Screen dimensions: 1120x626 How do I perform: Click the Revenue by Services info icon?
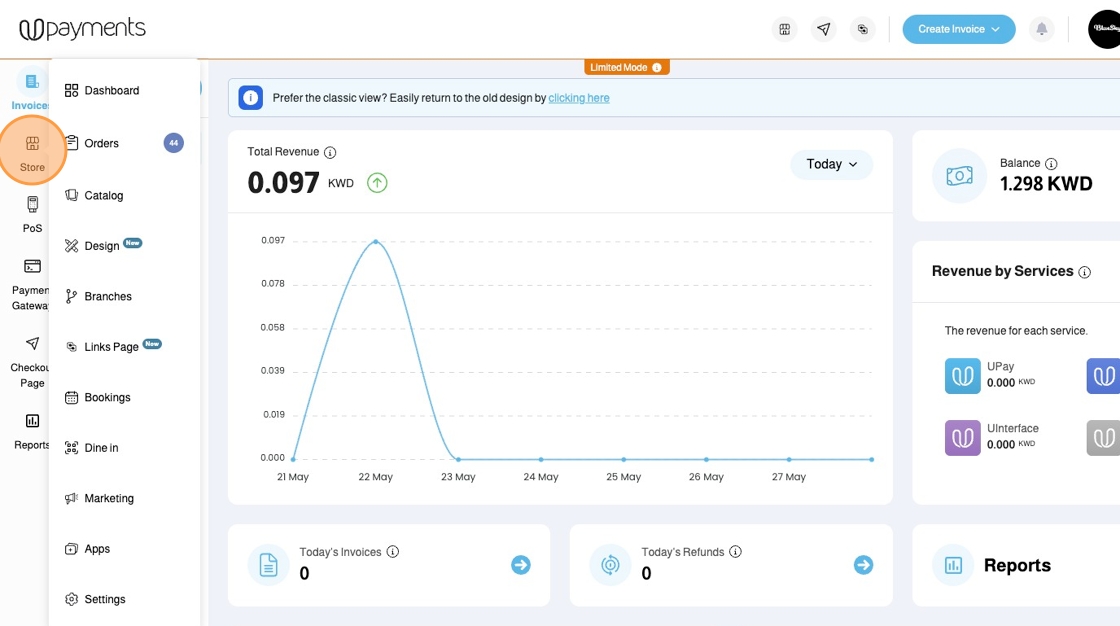point(1084,272)
